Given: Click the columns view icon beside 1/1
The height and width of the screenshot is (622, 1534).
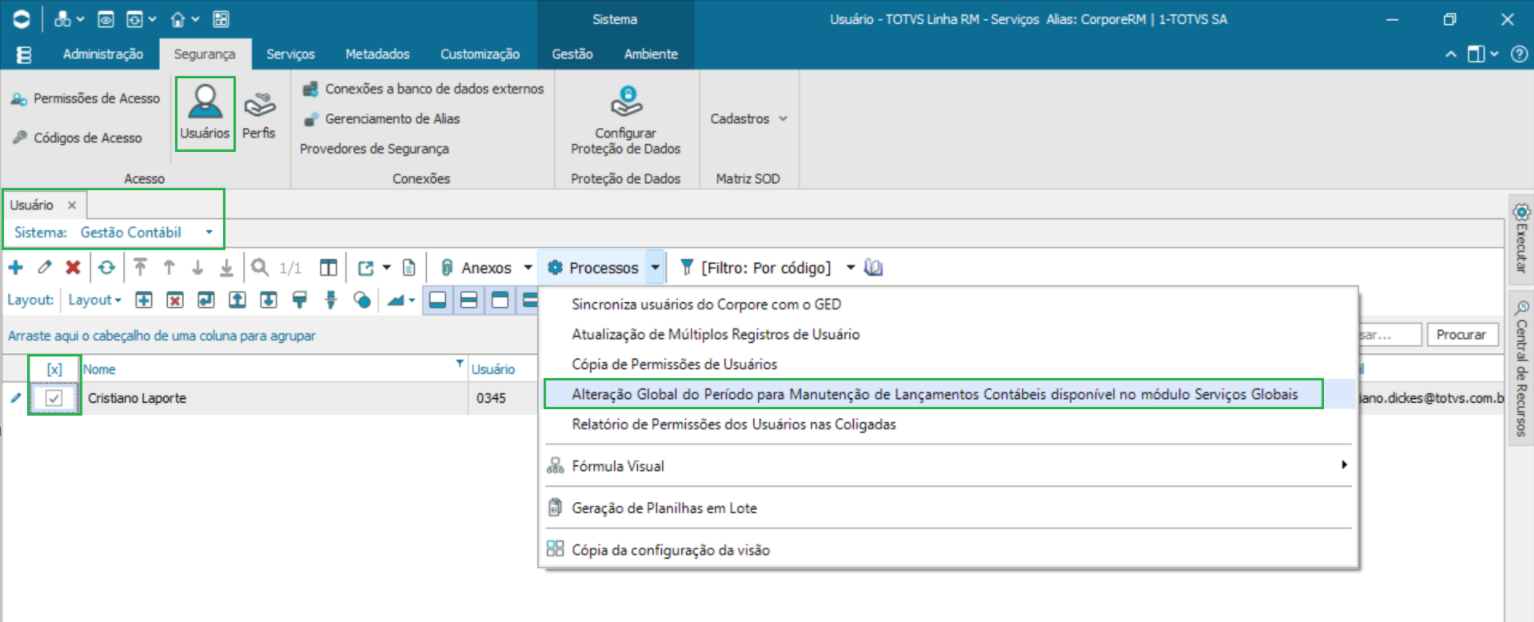Looking at the screenshot, I should point(328,268).
